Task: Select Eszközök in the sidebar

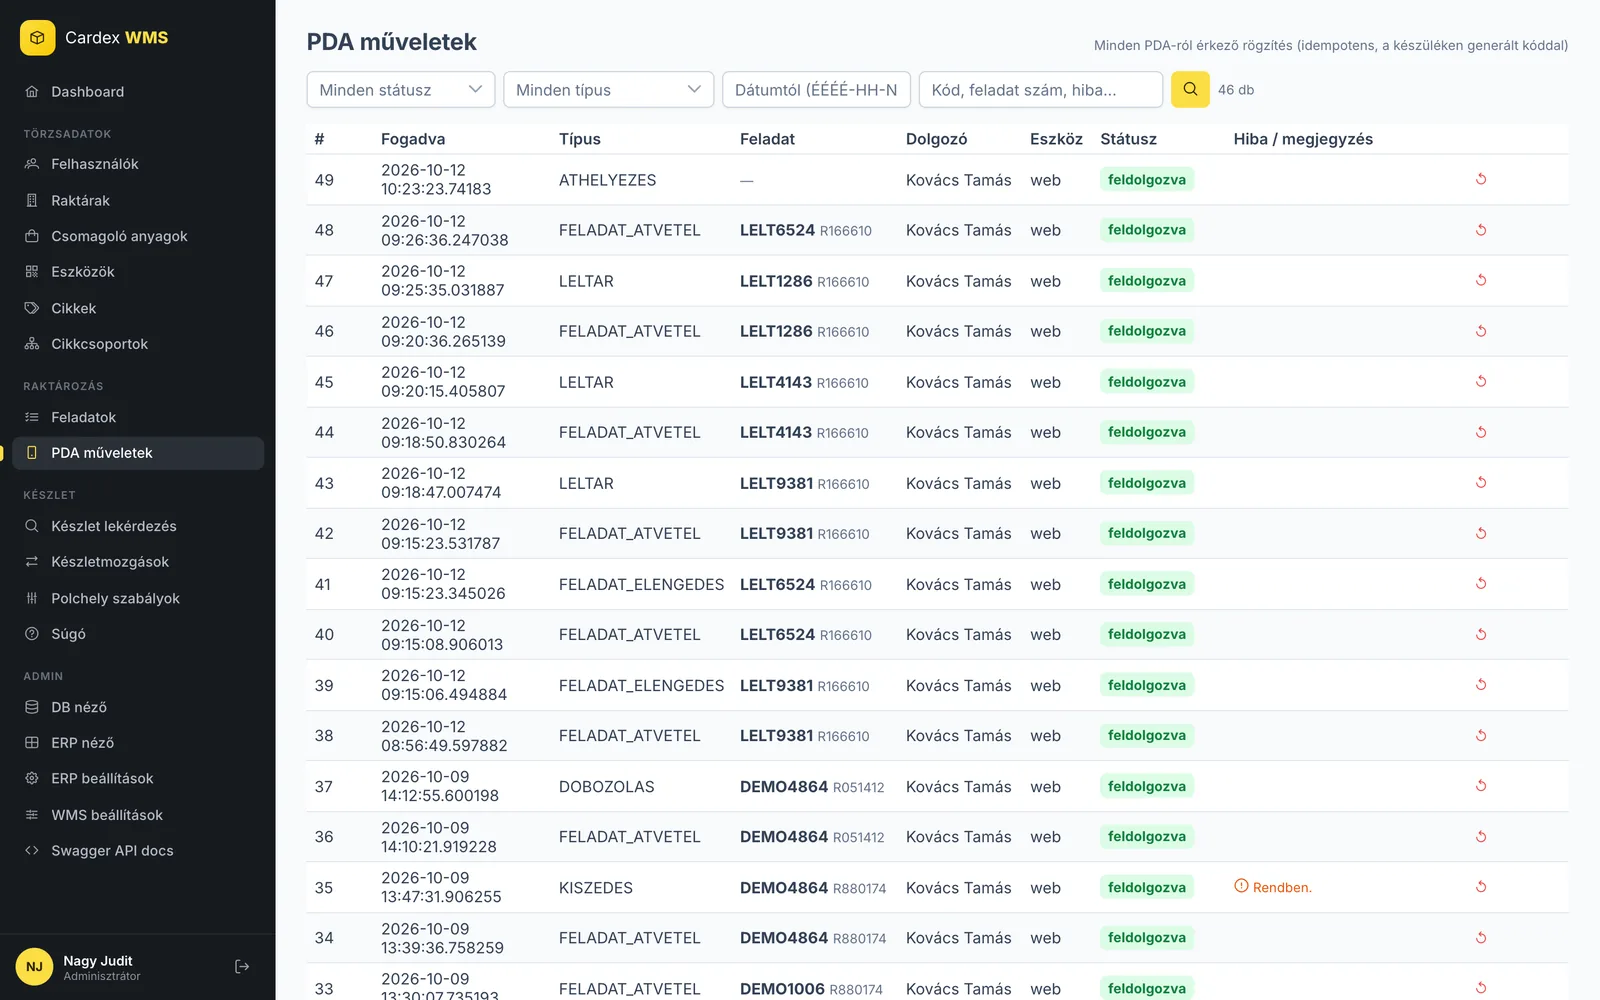Action: tap(138, 272)
